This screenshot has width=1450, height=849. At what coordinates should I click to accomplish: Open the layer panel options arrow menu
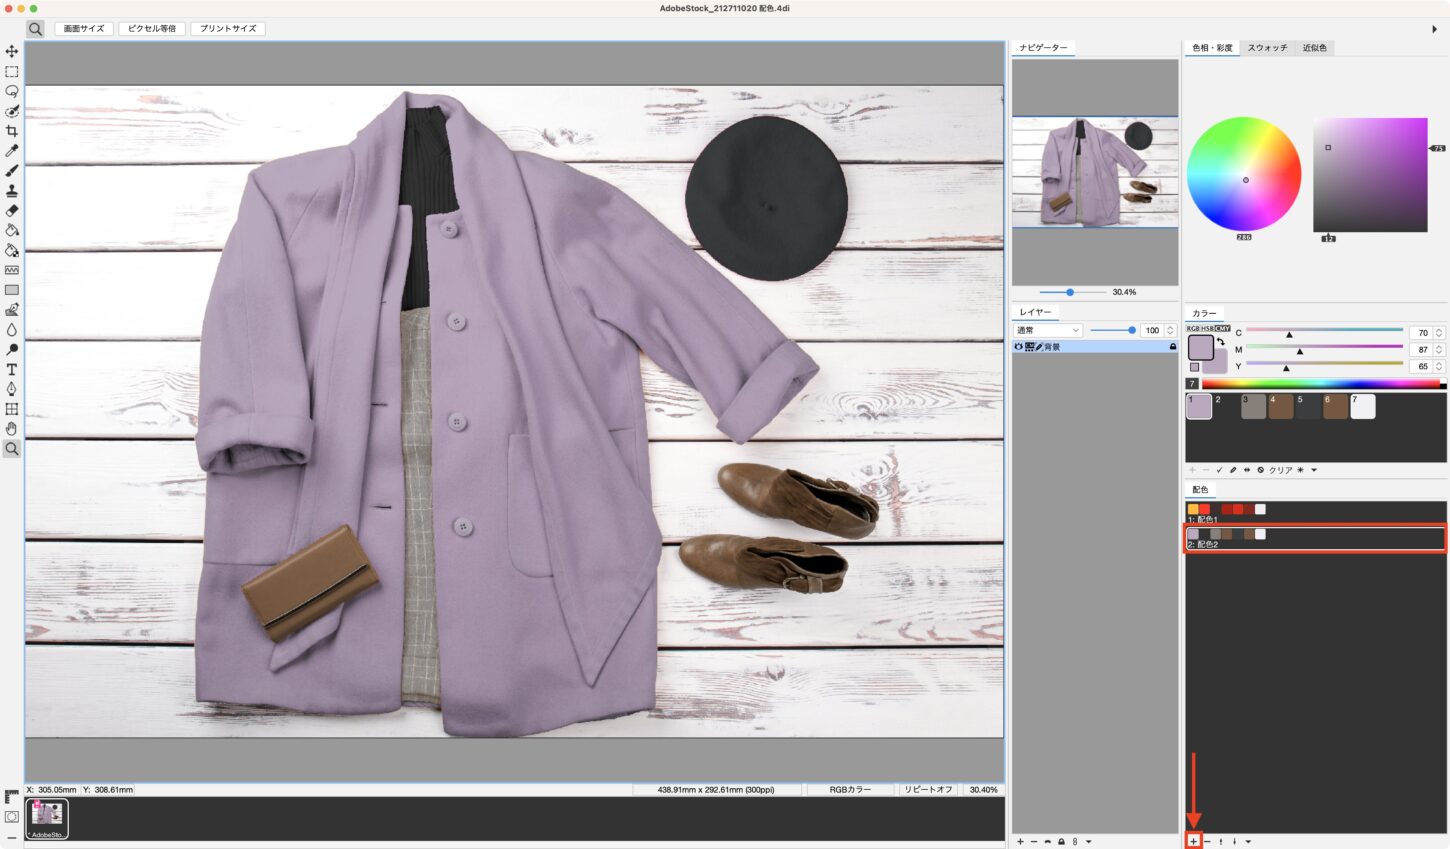pos(1089,841)
